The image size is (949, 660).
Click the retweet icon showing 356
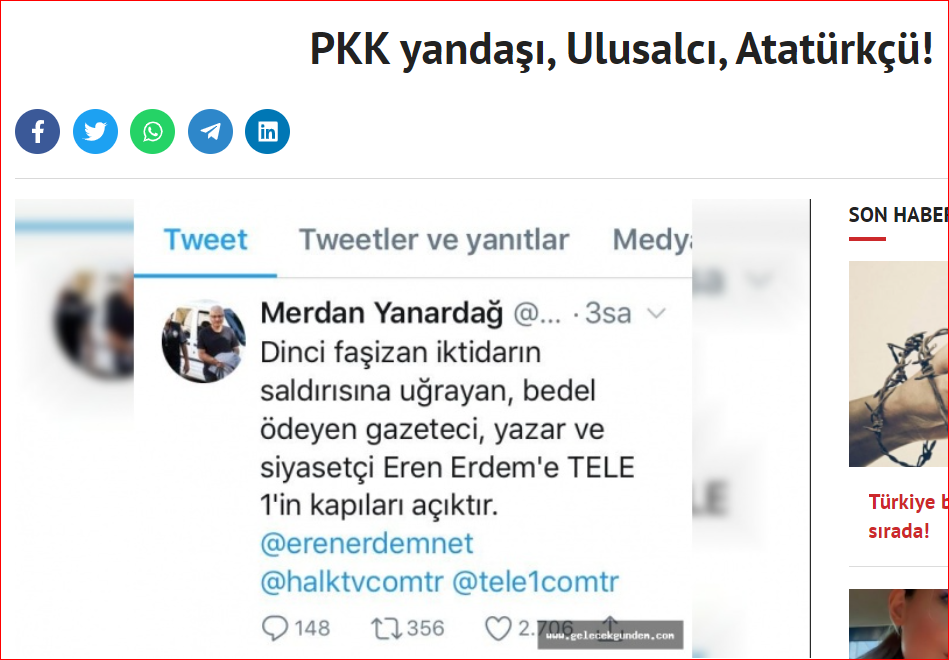[386, 629]
